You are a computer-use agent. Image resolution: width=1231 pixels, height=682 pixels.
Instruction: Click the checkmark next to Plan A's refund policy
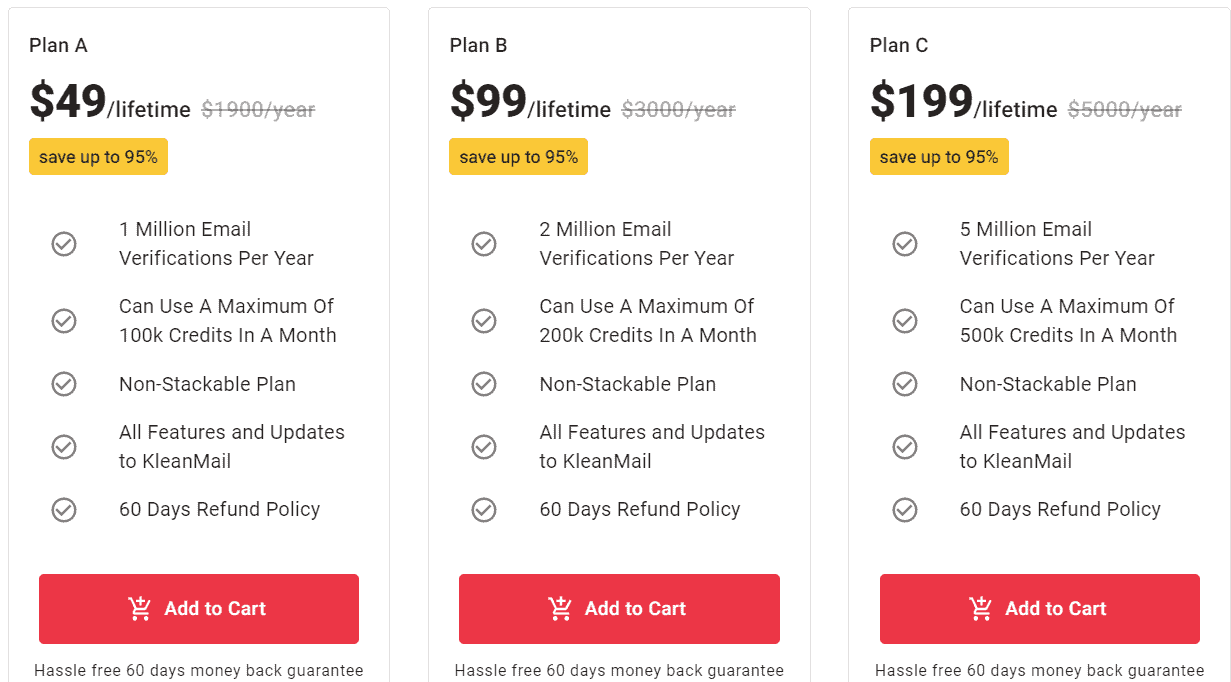coord(64,509)
